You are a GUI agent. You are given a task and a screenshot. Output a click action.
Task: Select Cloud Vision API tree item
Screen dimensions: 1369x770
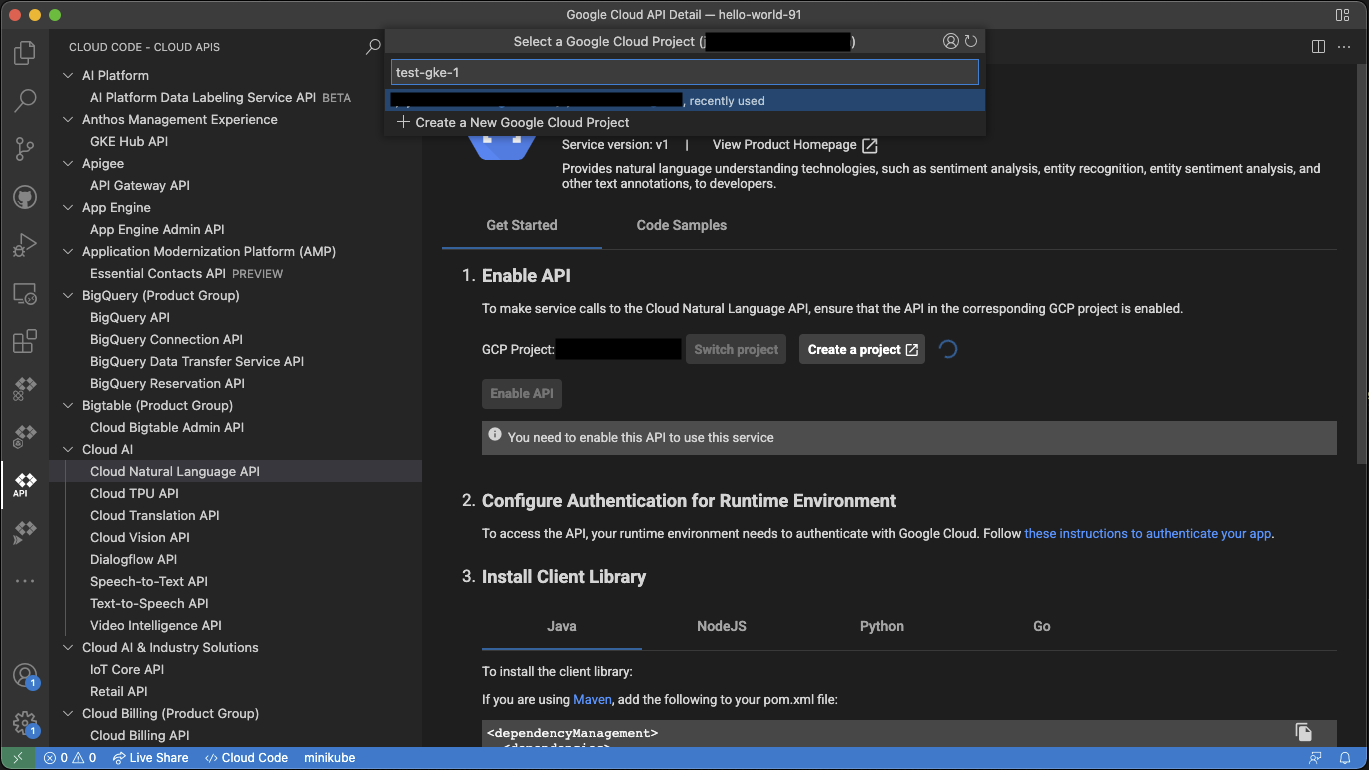[236, 537]
